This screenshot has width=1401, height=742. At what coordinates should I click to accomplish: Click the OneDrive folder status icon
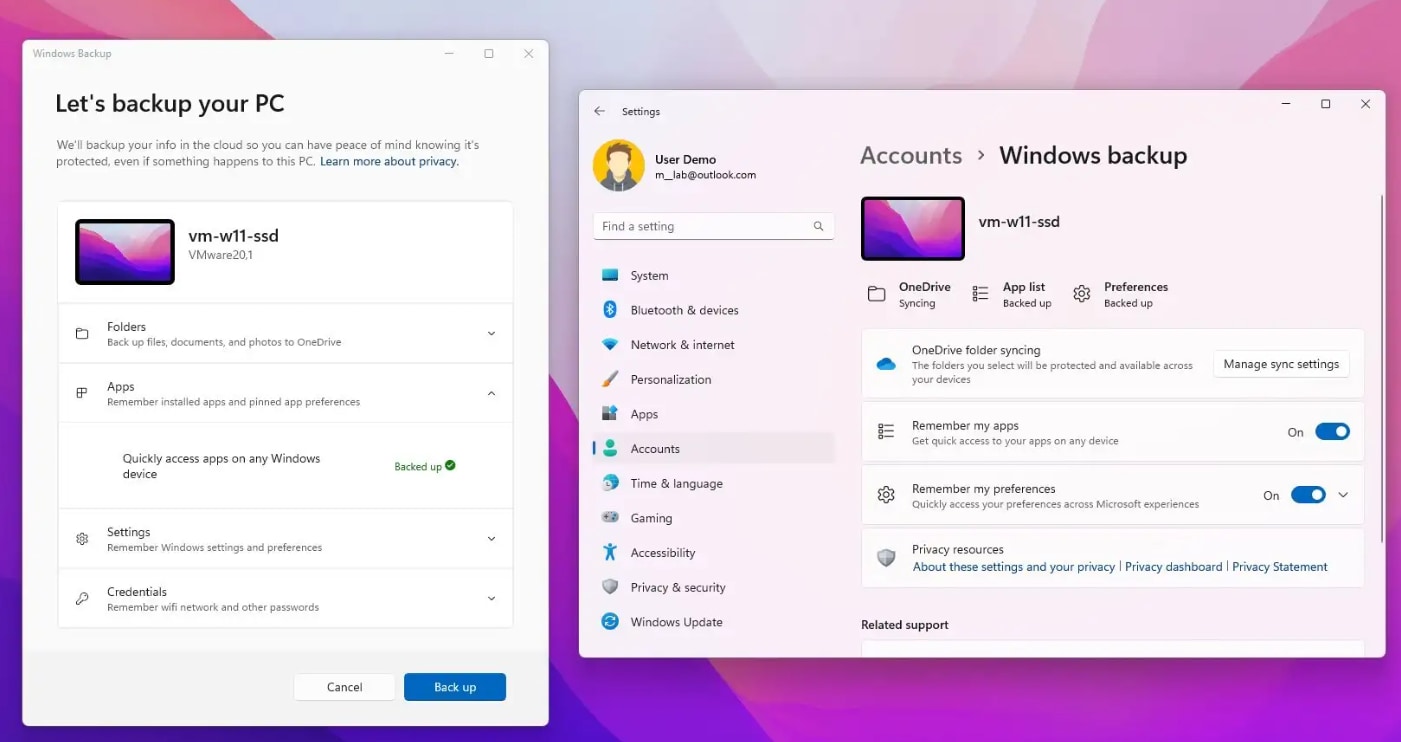(x=877, y=294)
